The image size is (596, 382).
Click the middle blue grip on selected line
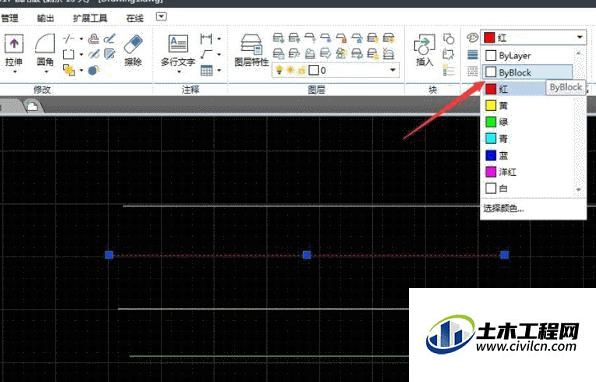coord(307,255)
